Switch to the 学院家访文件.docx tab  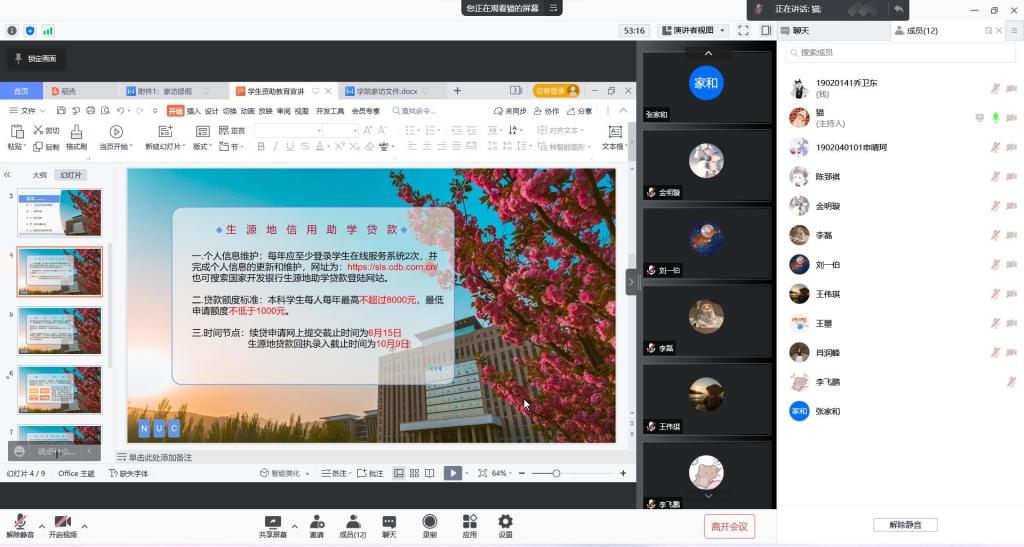tap(387, 91)
